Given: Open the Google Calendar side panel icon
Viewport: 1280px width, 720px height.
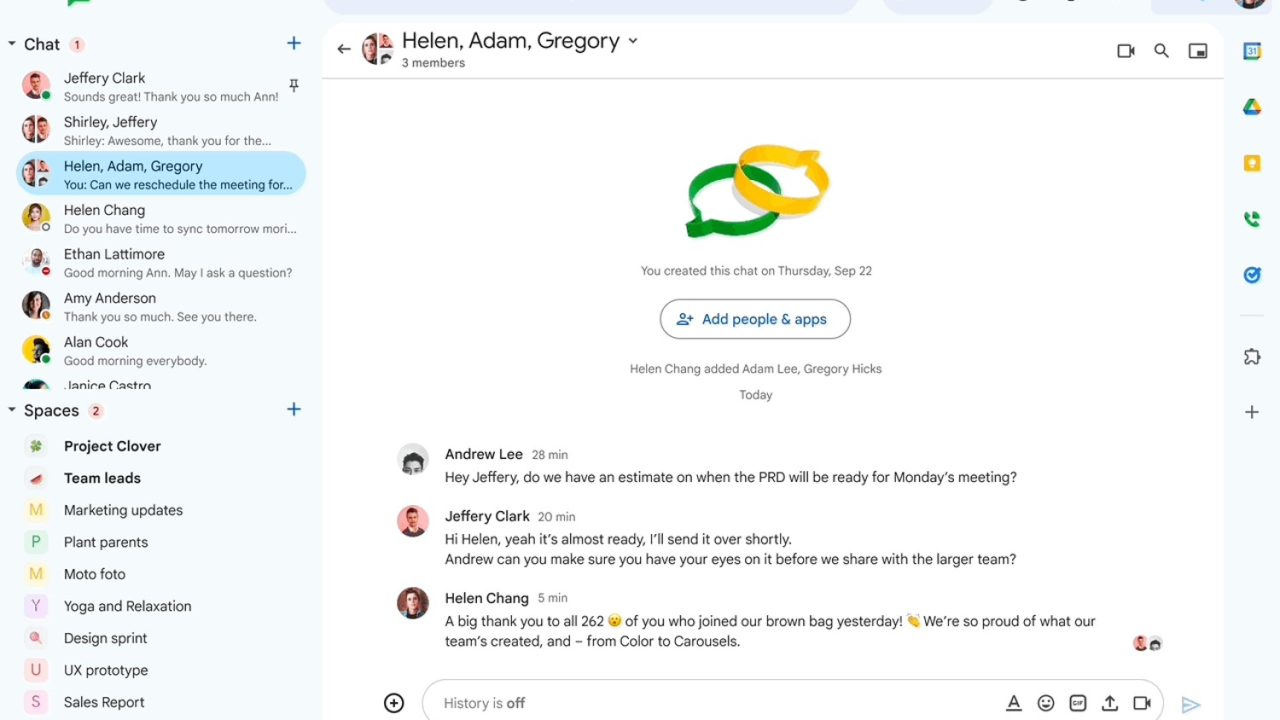Looking at the screenshot, I should click(1252, 51).
